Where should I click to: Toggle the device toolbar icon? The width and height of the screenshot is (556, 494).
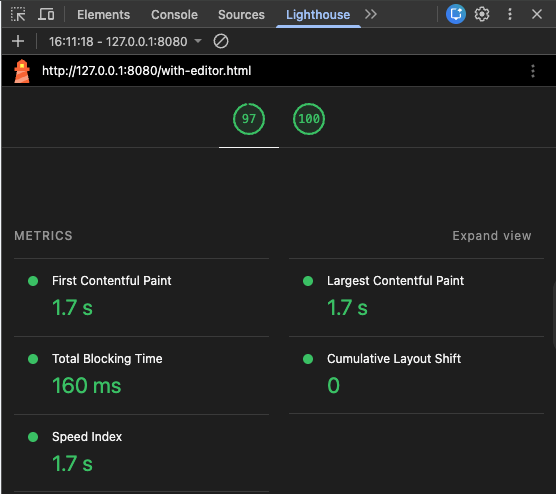pyautogui.click(x=46, y=15)
